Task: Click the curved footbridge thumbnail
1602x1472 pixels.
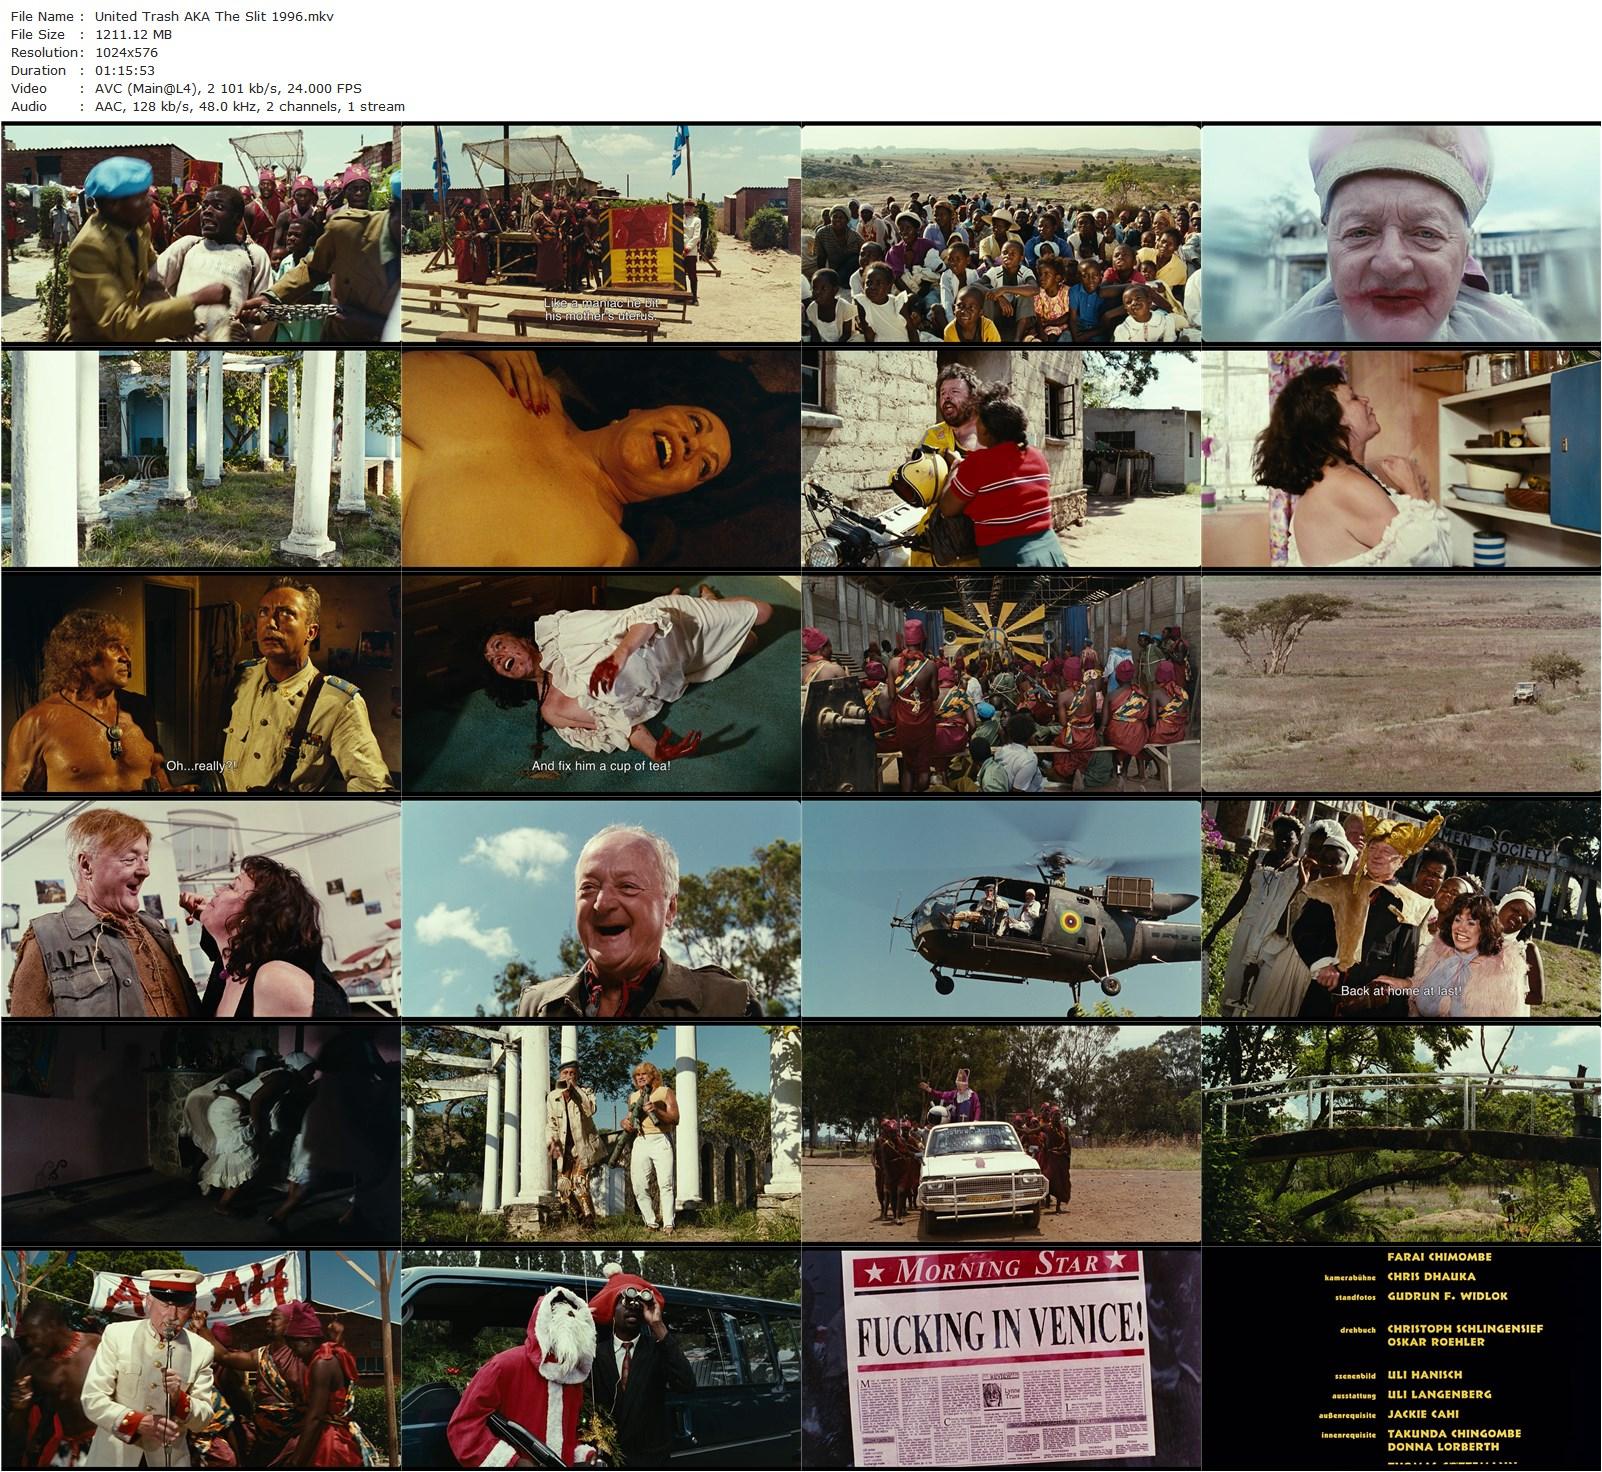Action: 1400,1133
